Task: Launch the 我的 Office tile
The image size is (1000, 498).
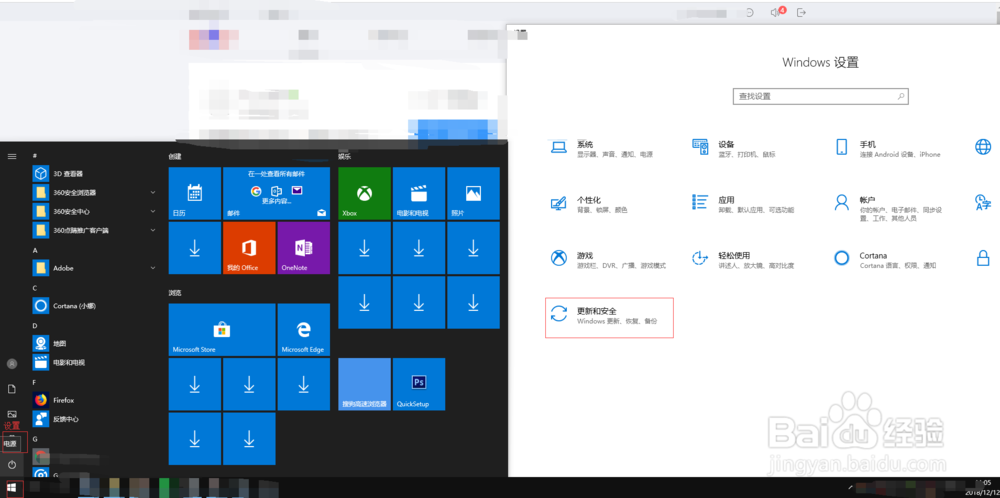Action: [249, 248]
